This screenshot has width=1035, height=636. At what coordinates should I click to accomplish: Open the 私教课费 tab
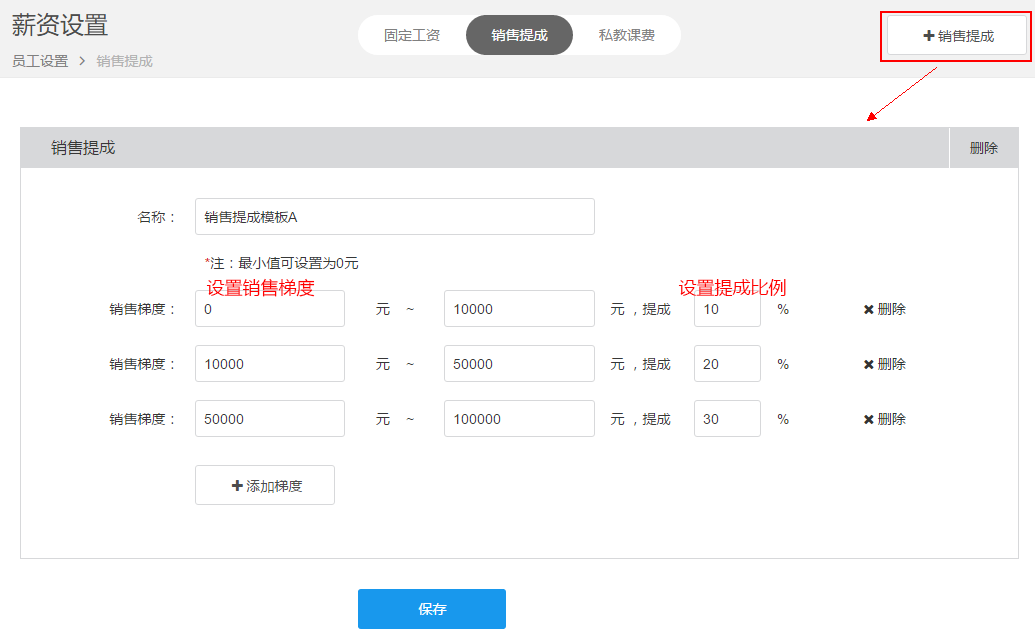pos(627,35)
